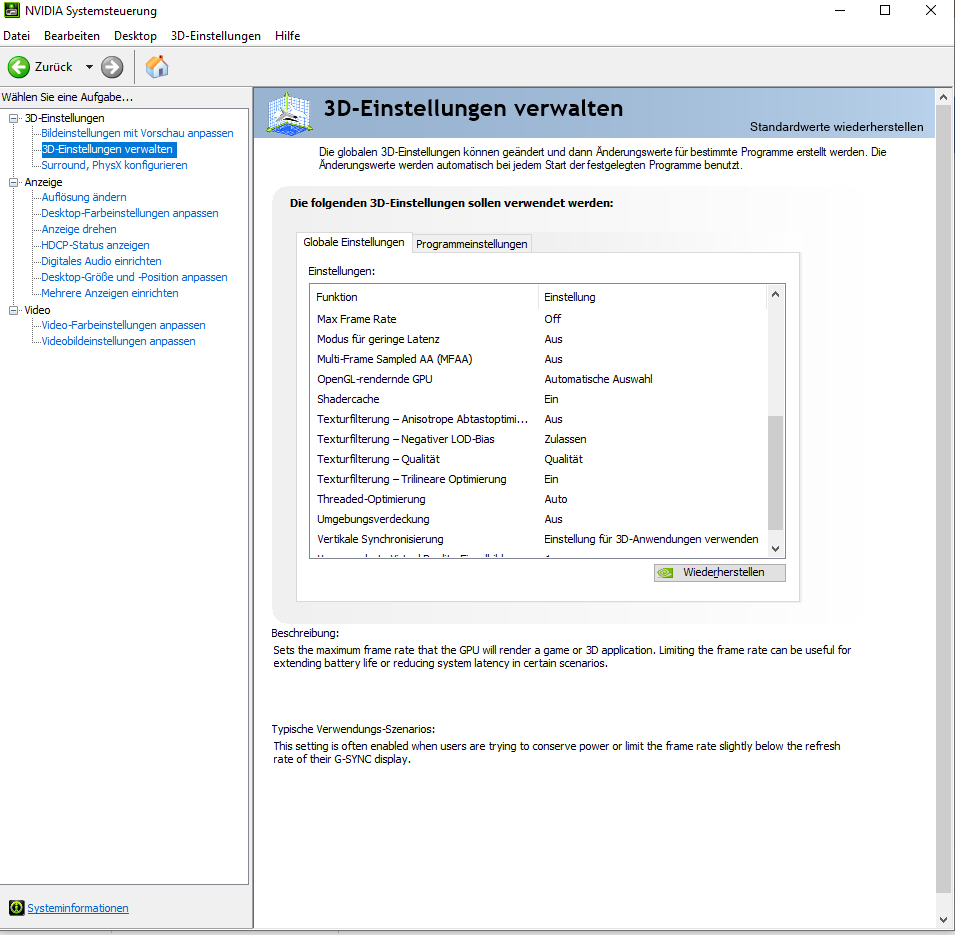Click settings list scroll down arrow
The image size is (955, 935).
pos(775,549)
